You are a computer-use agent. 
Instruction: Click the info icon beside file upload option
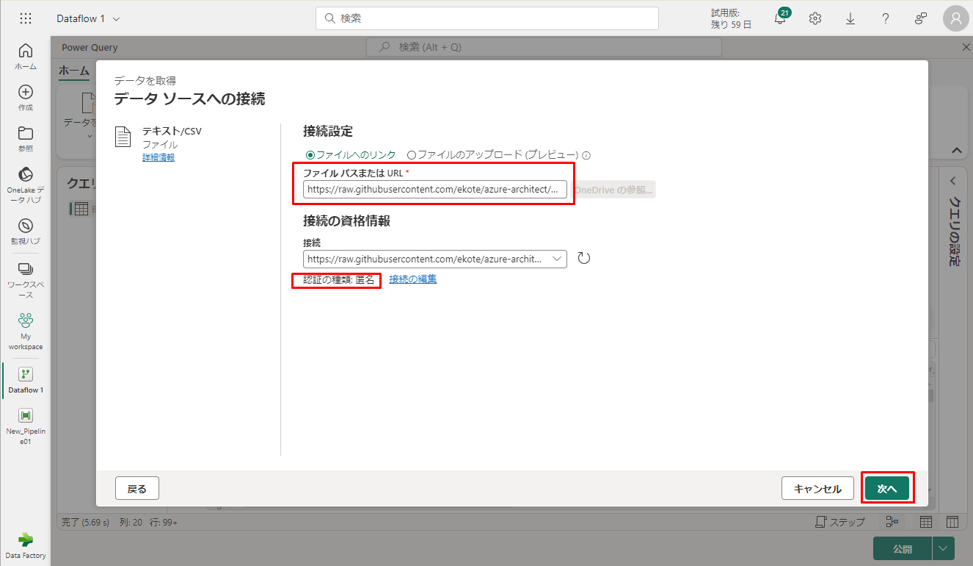click(586, 156)
